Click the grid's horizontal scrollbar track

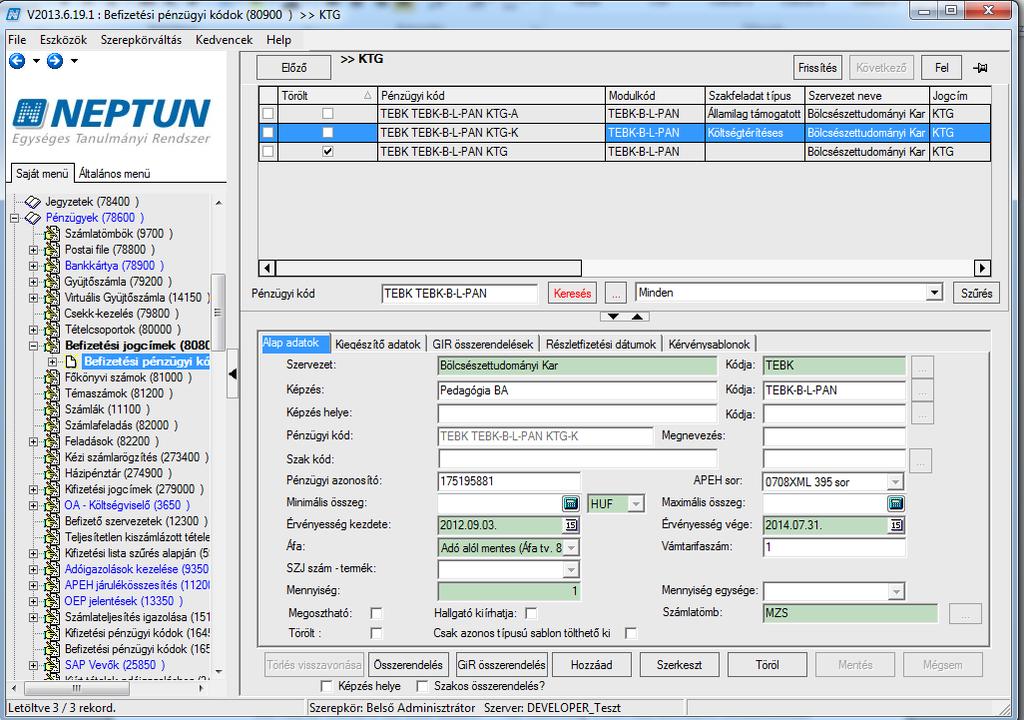pos(777,268)
